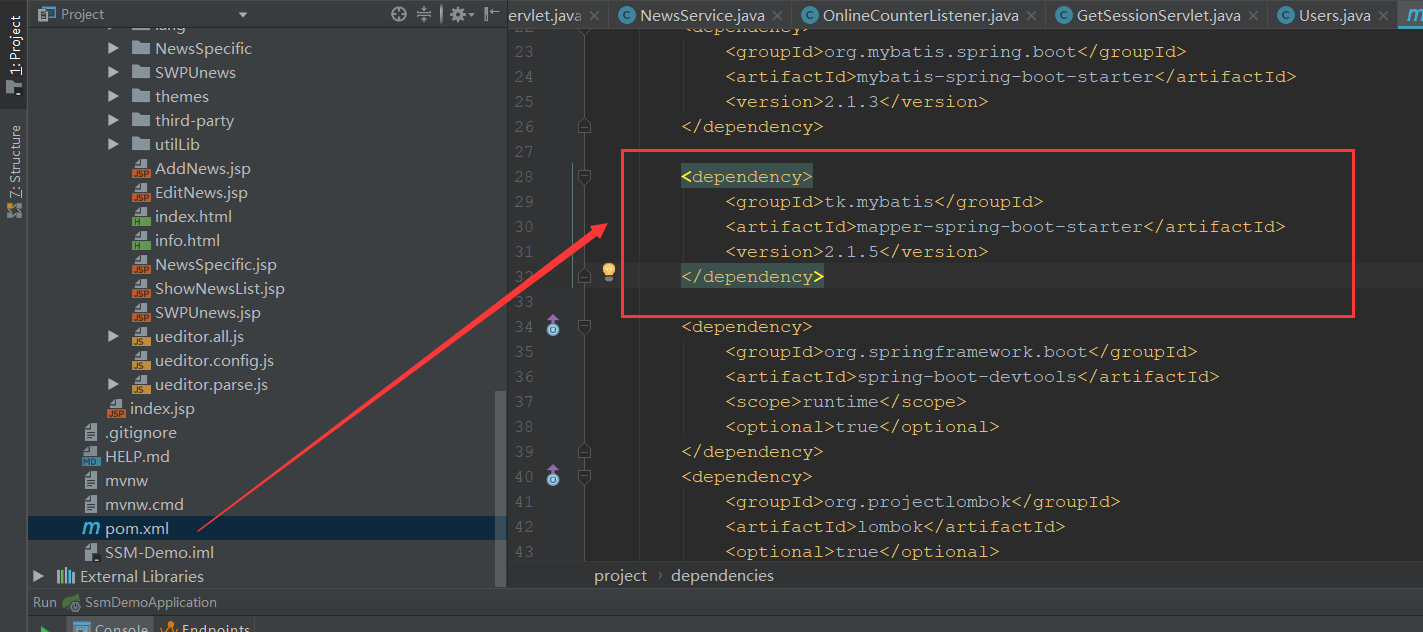Viewport: 1423px width, 632px height.
Task: Close the OnlineCounterListener.java tab
Action: (x=1031, y=15)
